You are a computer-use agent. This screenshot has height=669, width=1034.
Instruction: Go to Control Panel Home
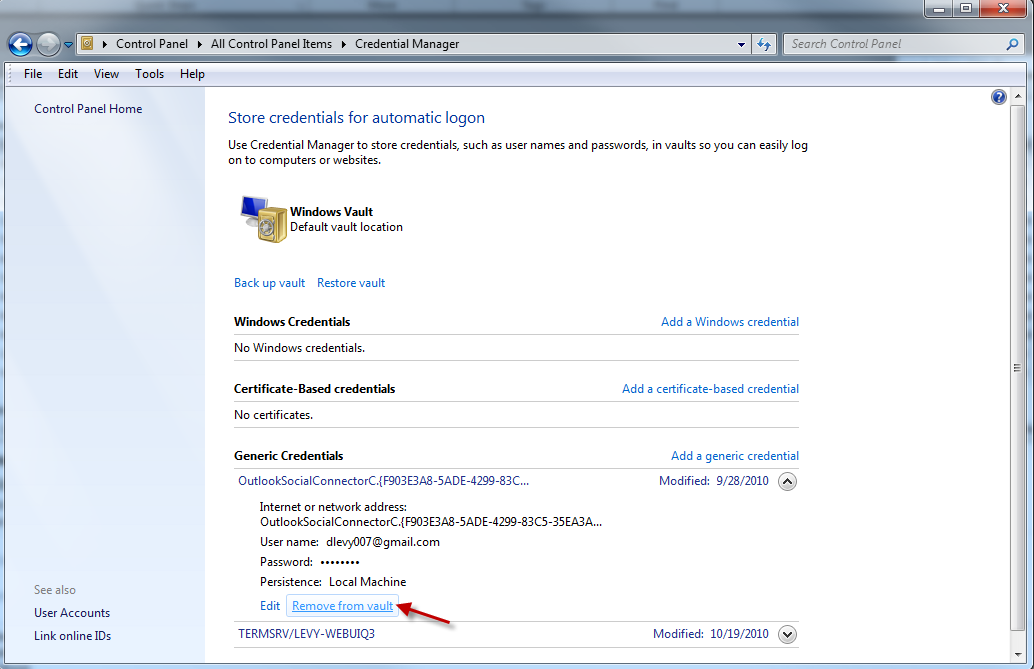click(88, 109)
